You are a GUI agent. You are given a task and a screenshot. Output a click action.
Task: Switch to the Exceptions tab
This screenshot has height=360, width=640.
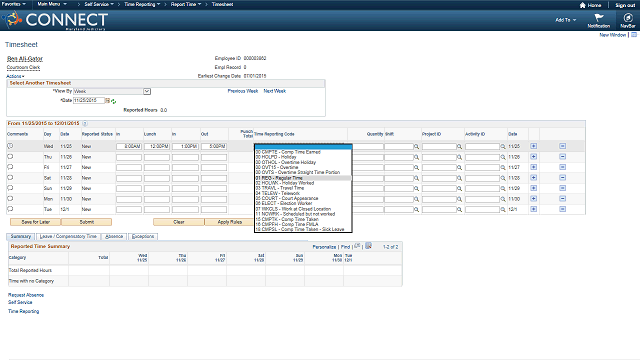143,236
